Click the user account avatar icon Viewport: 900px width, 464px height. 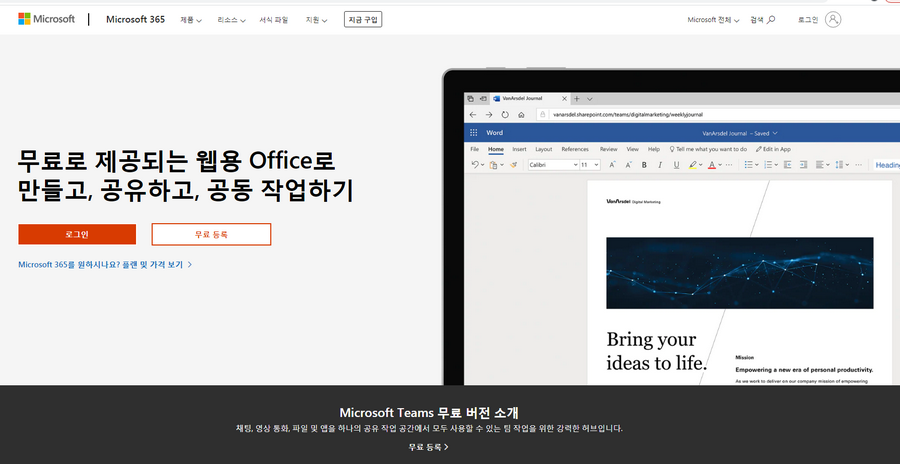click(833, 20)
